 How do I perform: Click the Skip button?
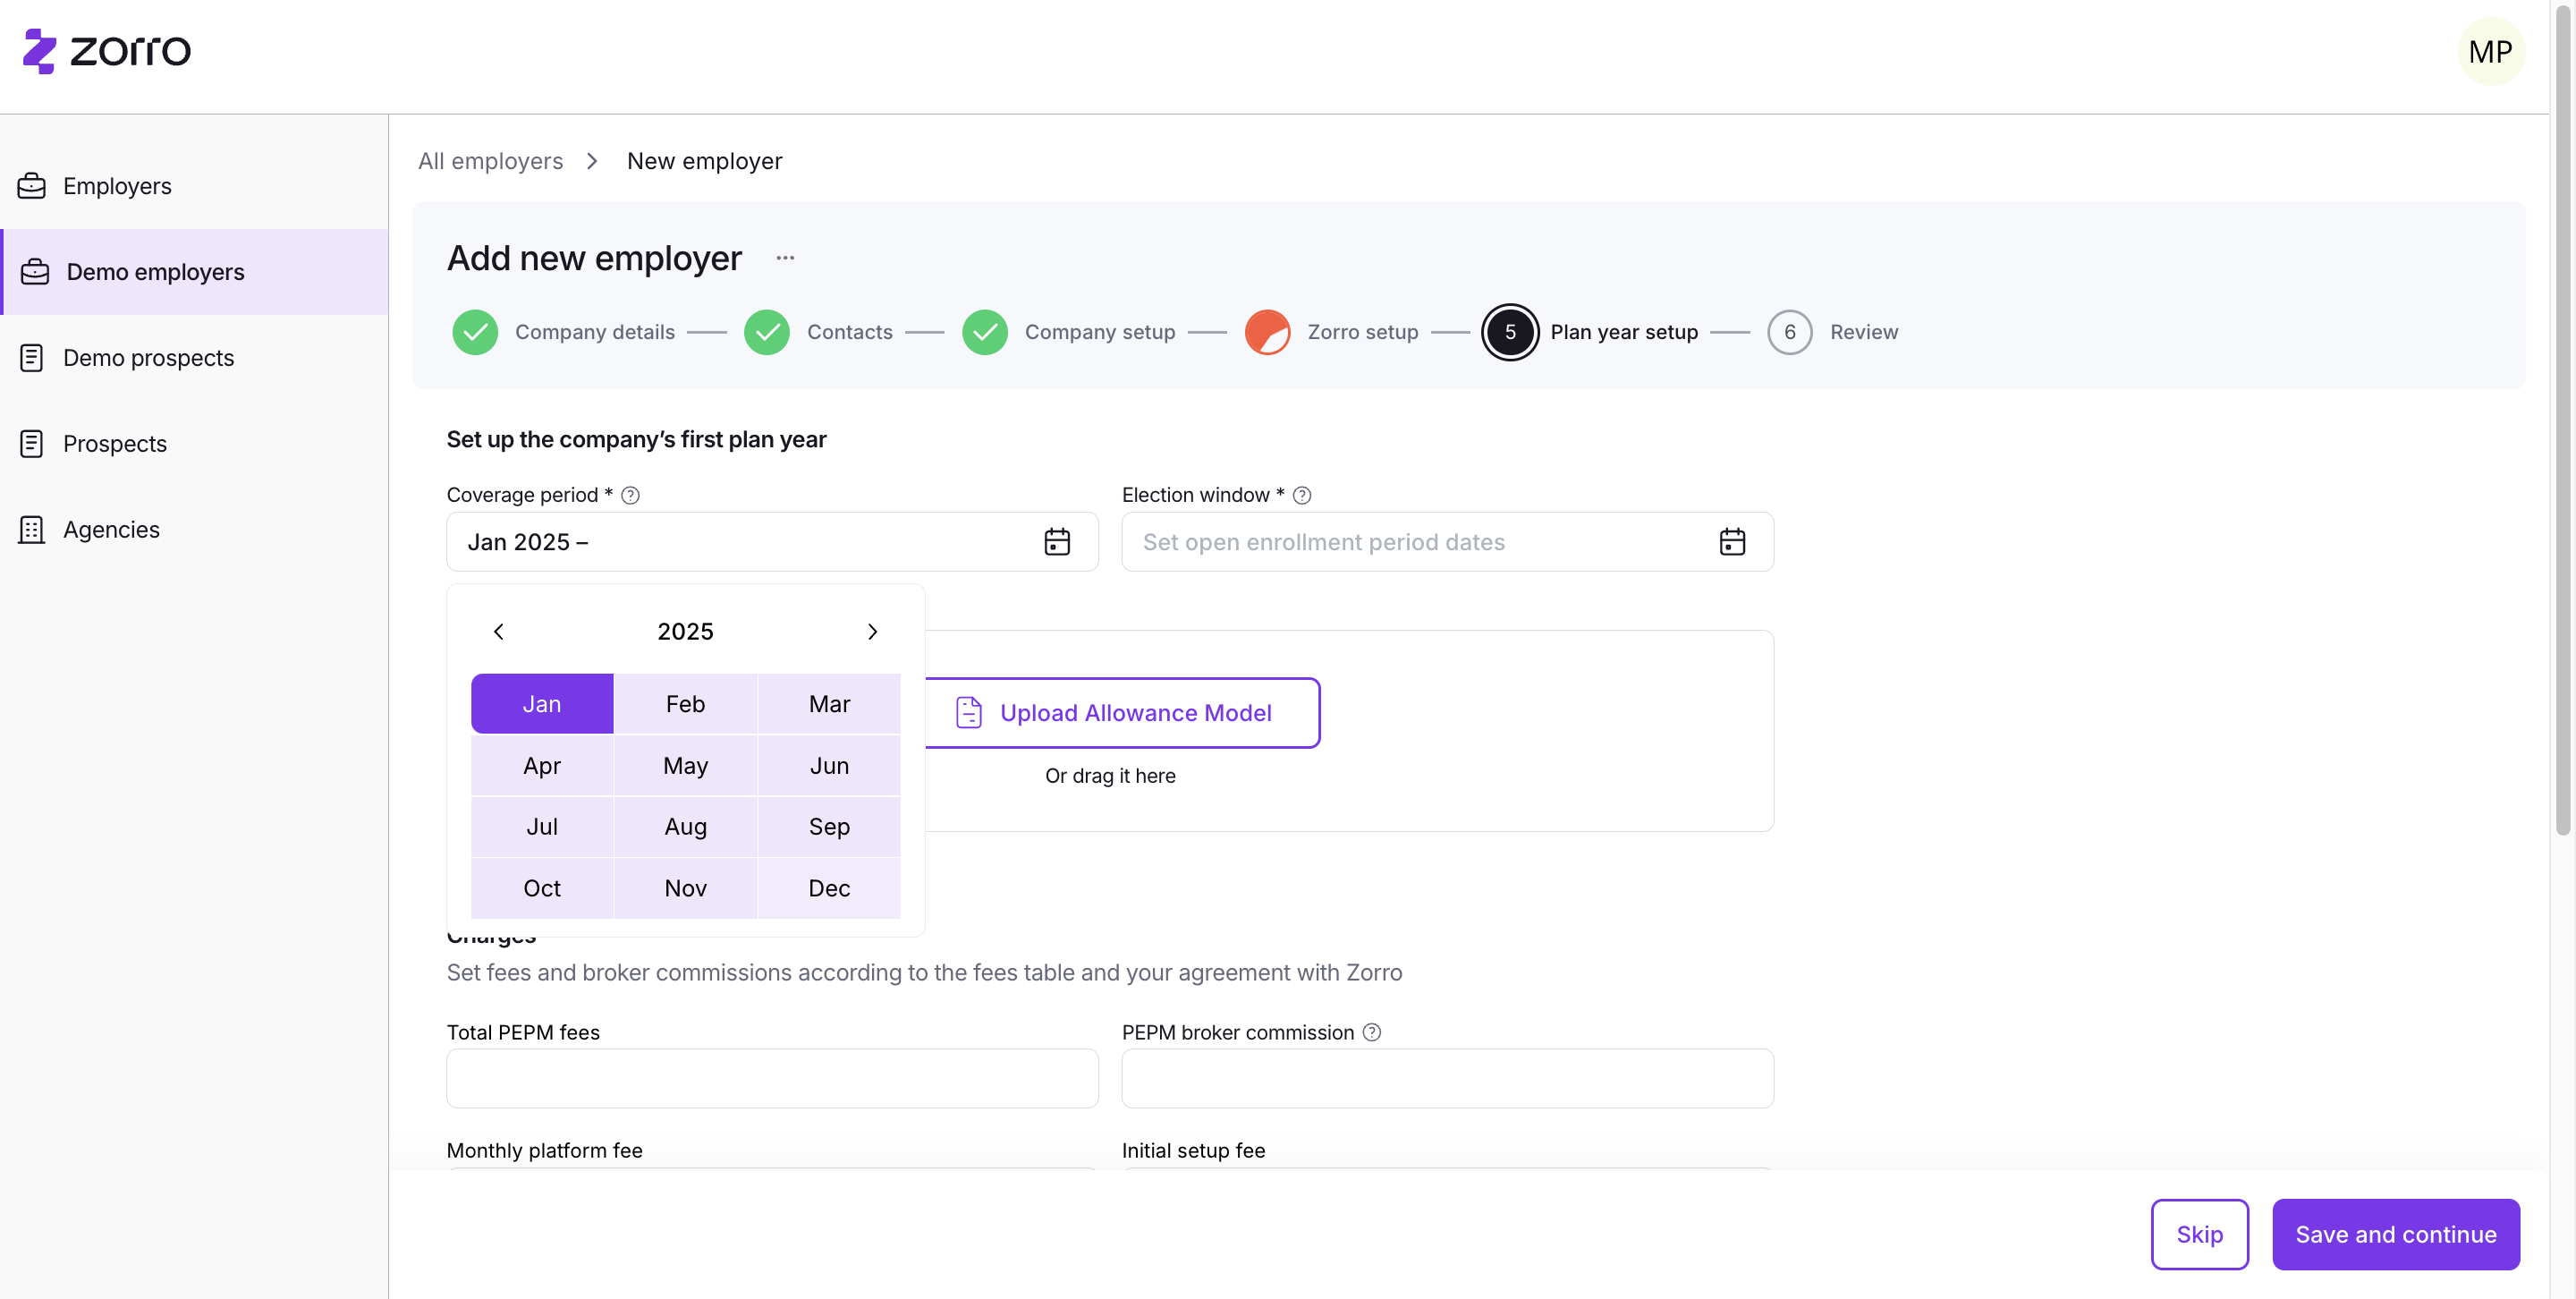click(2200, 1234)
